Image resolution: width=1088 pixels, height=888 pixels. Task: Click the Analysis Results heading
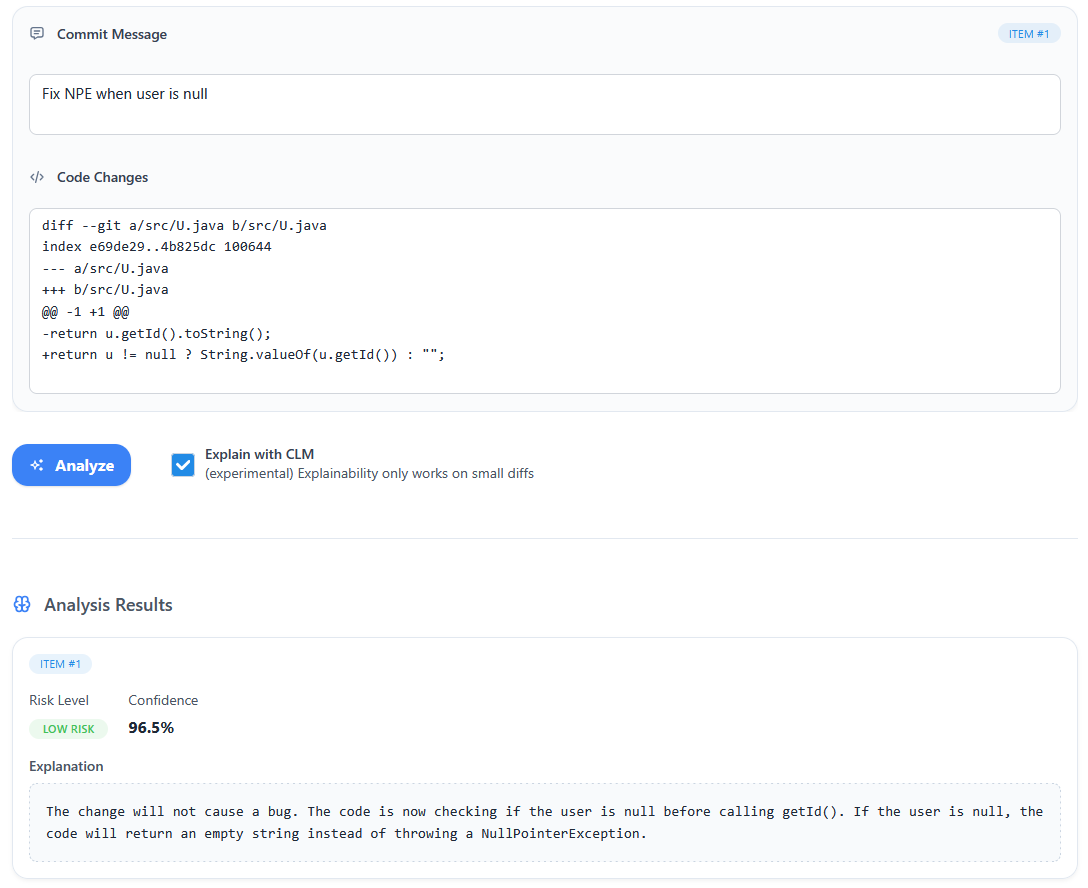108,605
